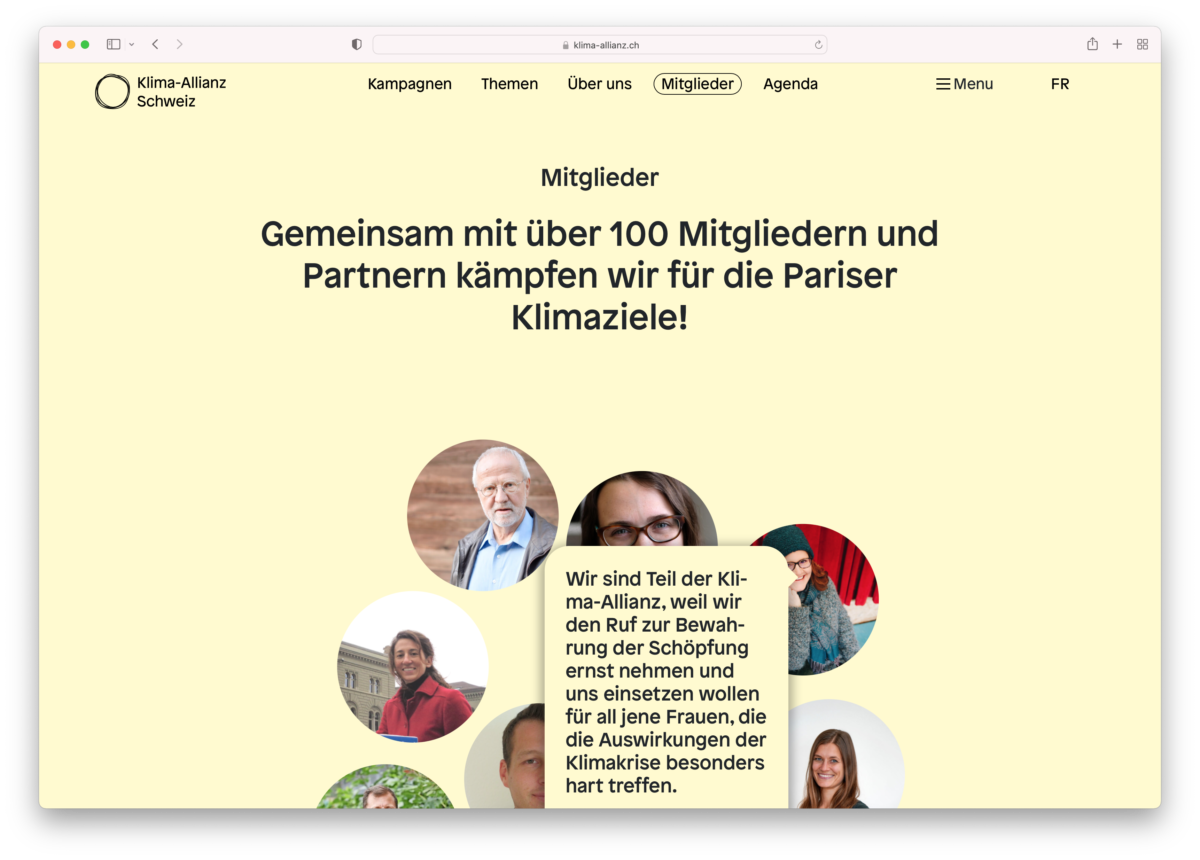Select the portrait of the white-haired man
This screenshot has width=1200, height=860.
tap(482, 515)
